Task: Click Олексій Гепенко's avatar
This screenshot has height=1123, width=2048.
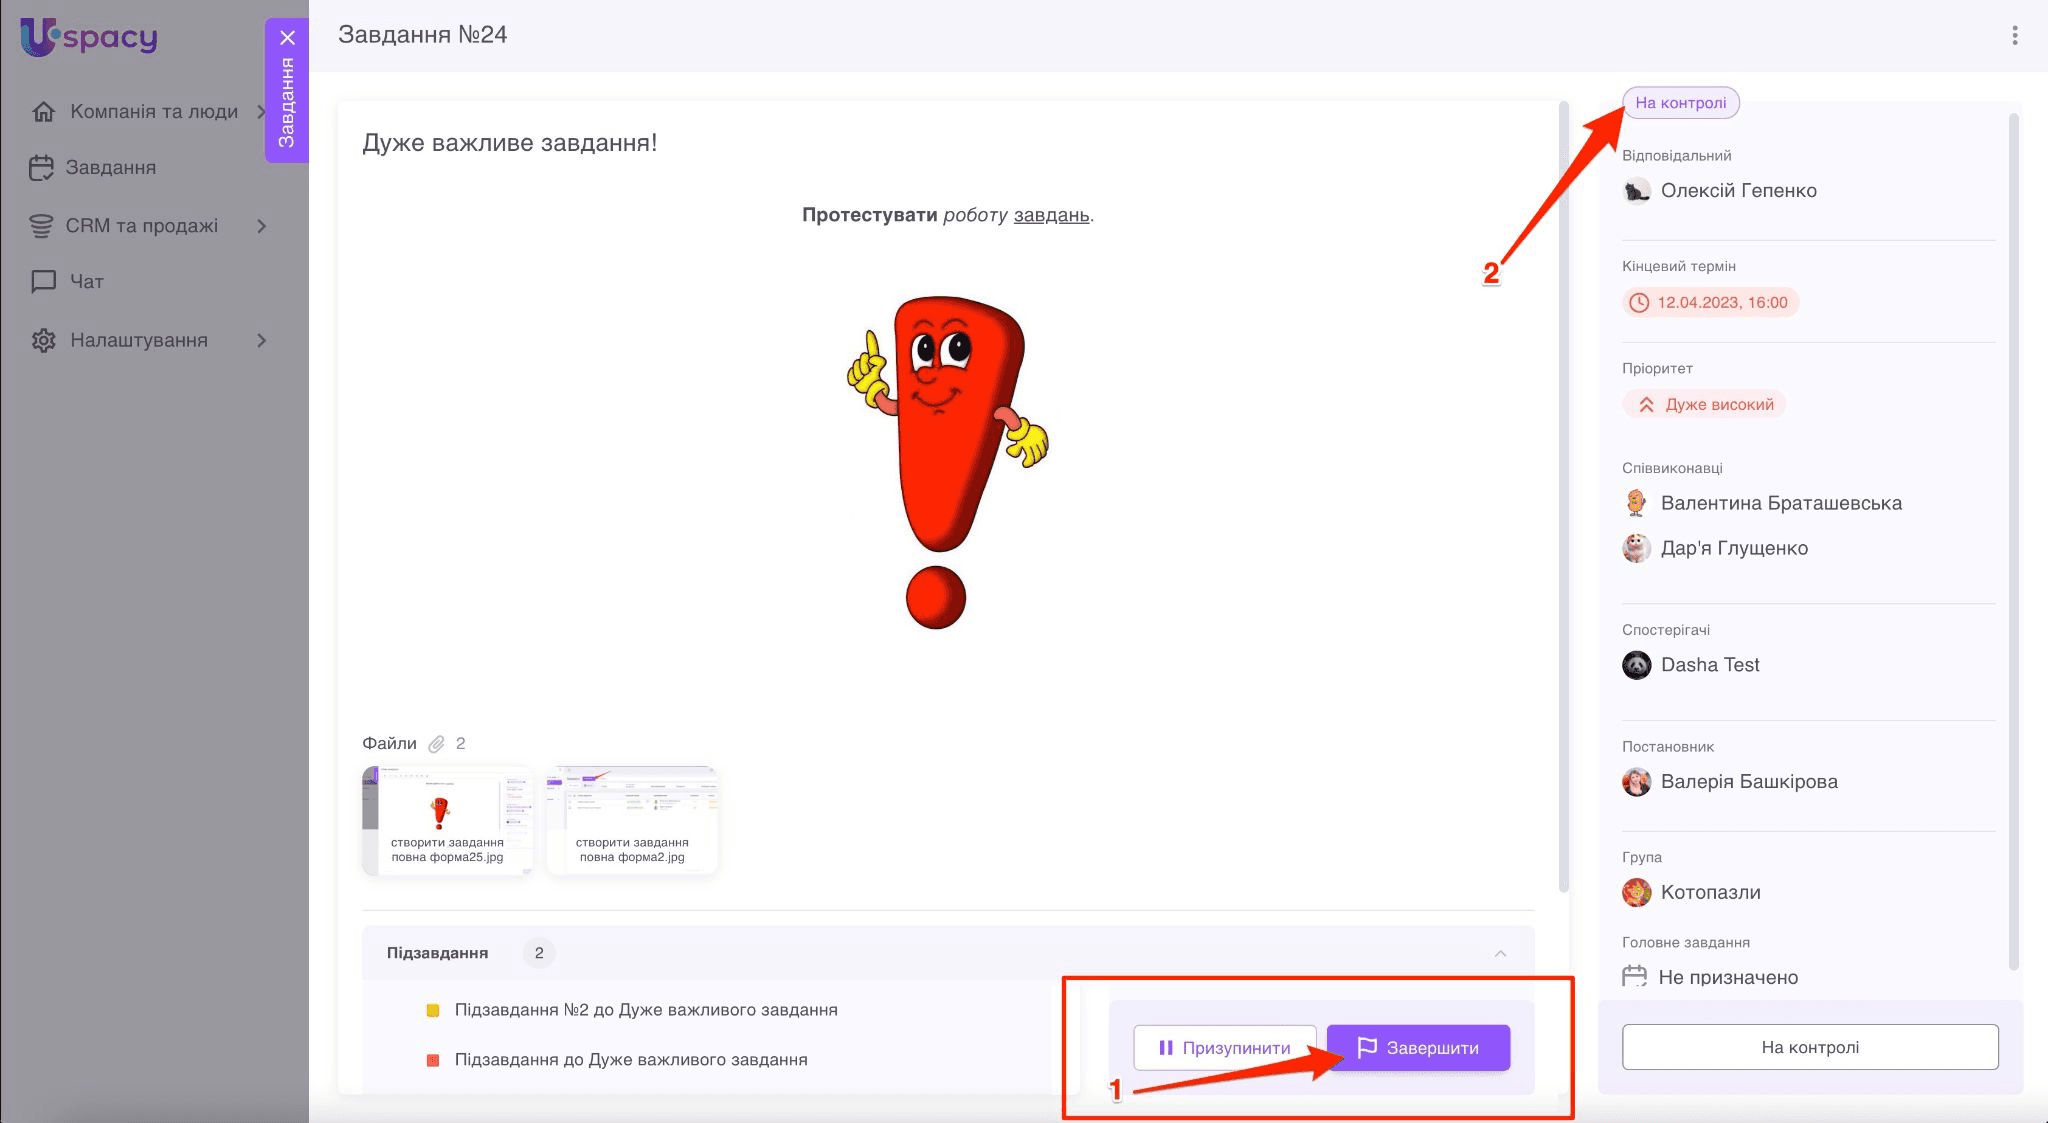Action: click(1636, 191)
